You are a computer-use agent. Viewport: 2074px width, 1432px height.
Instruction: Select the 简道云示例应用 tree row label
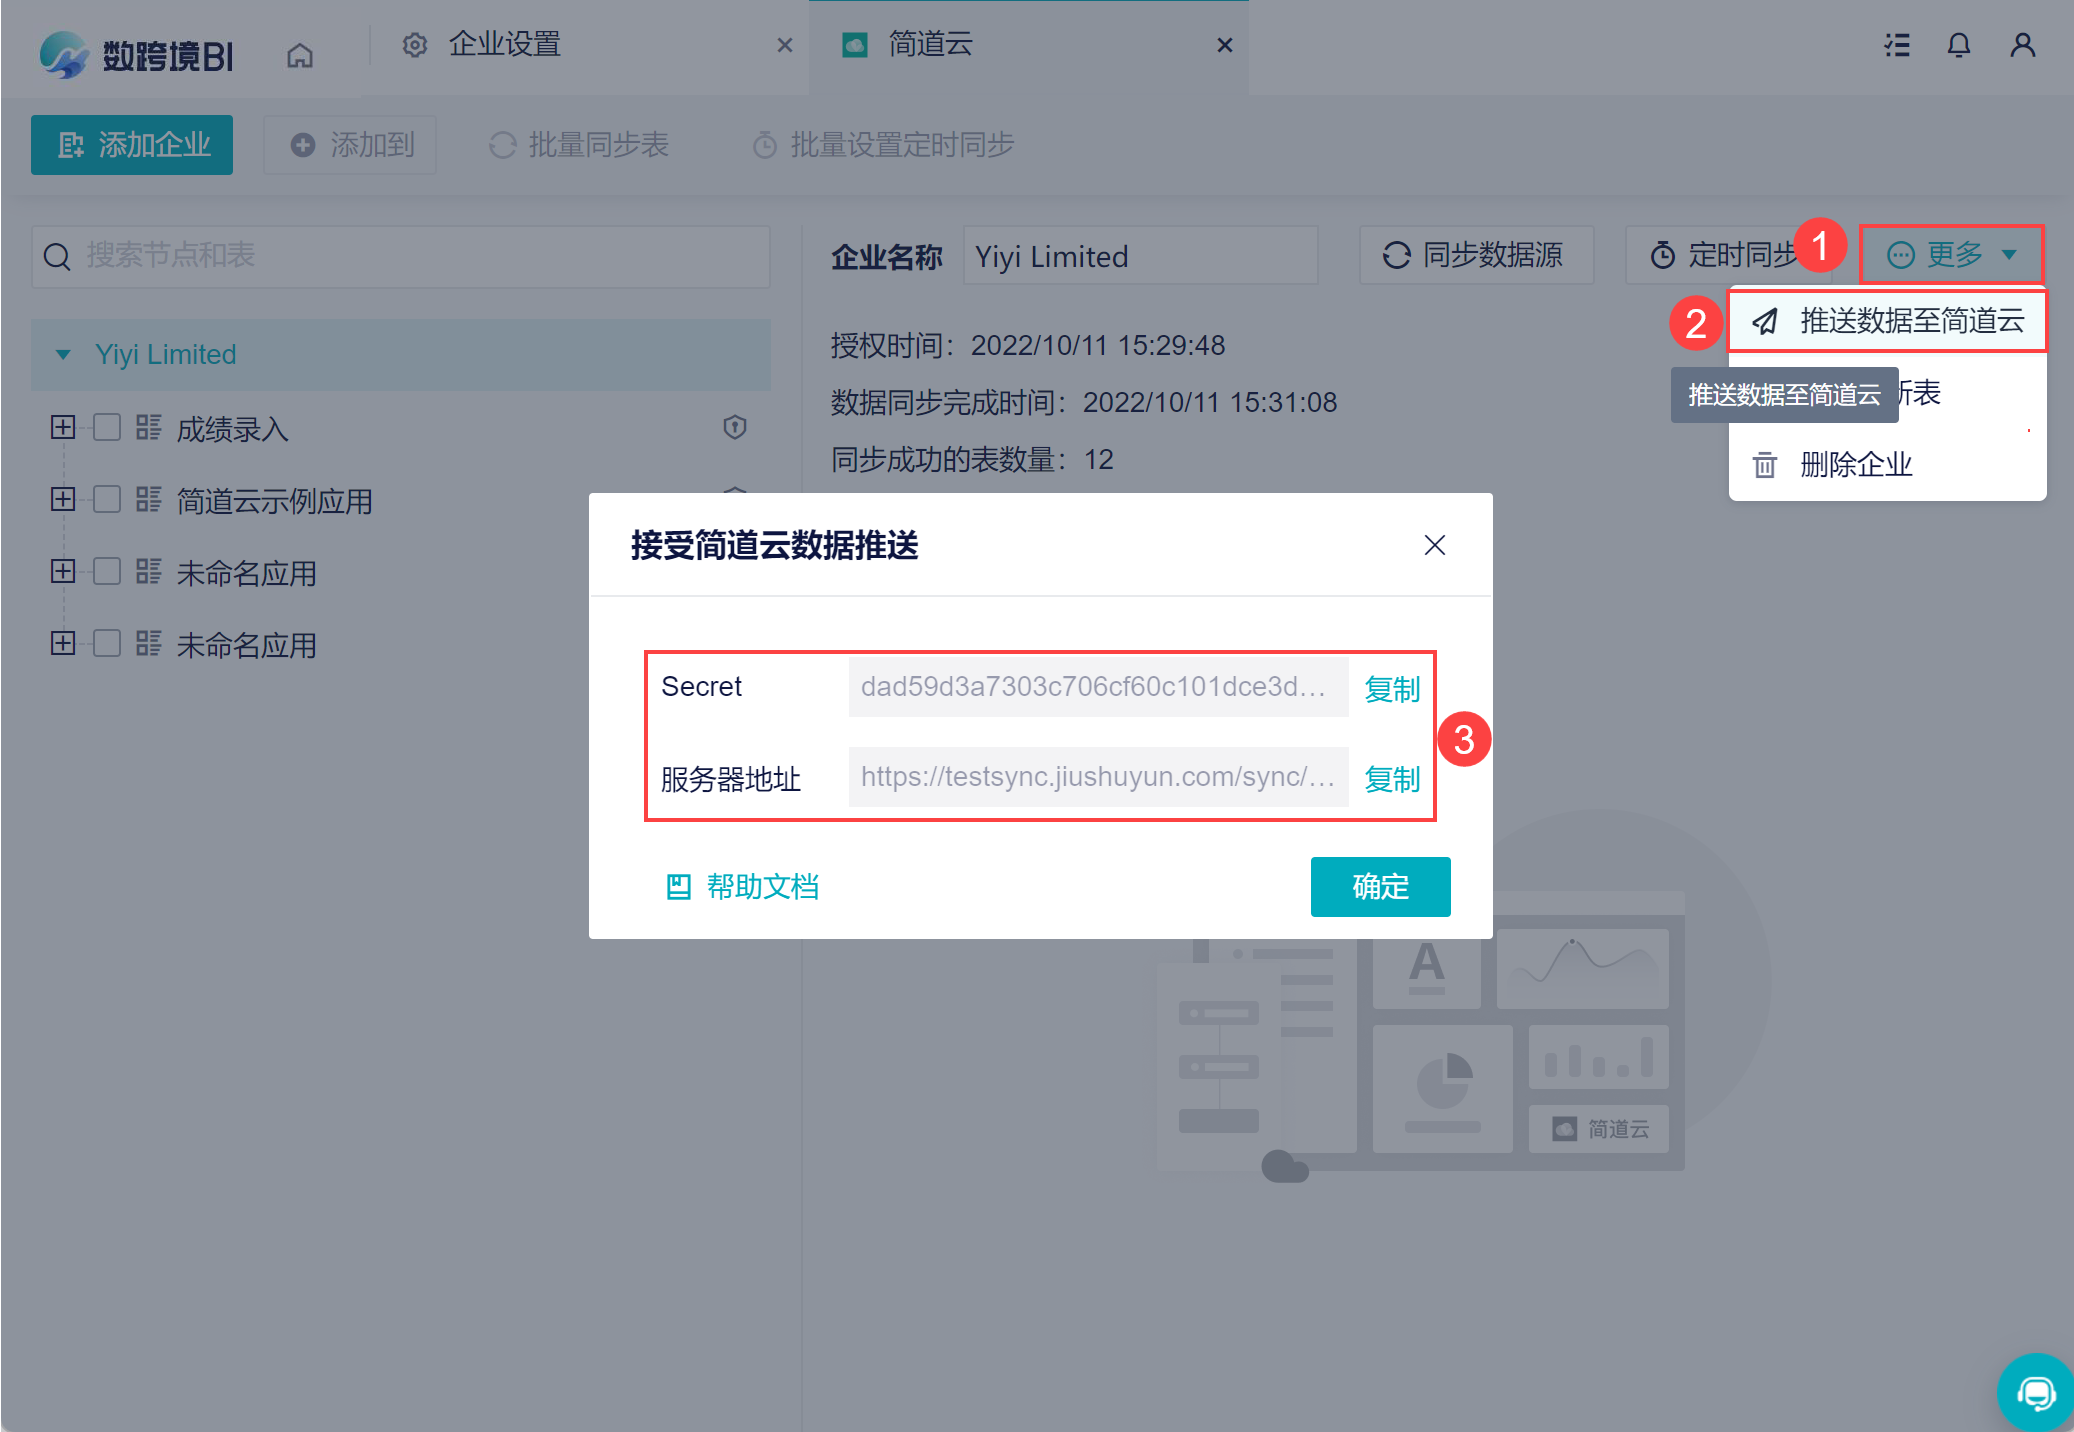pos(275,501)
